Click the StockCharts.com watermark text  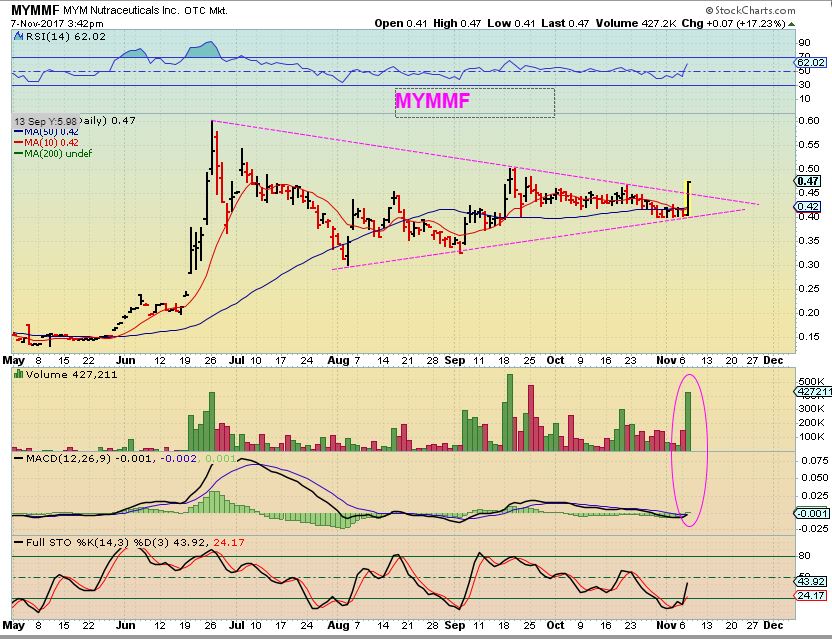coord(750,10)
